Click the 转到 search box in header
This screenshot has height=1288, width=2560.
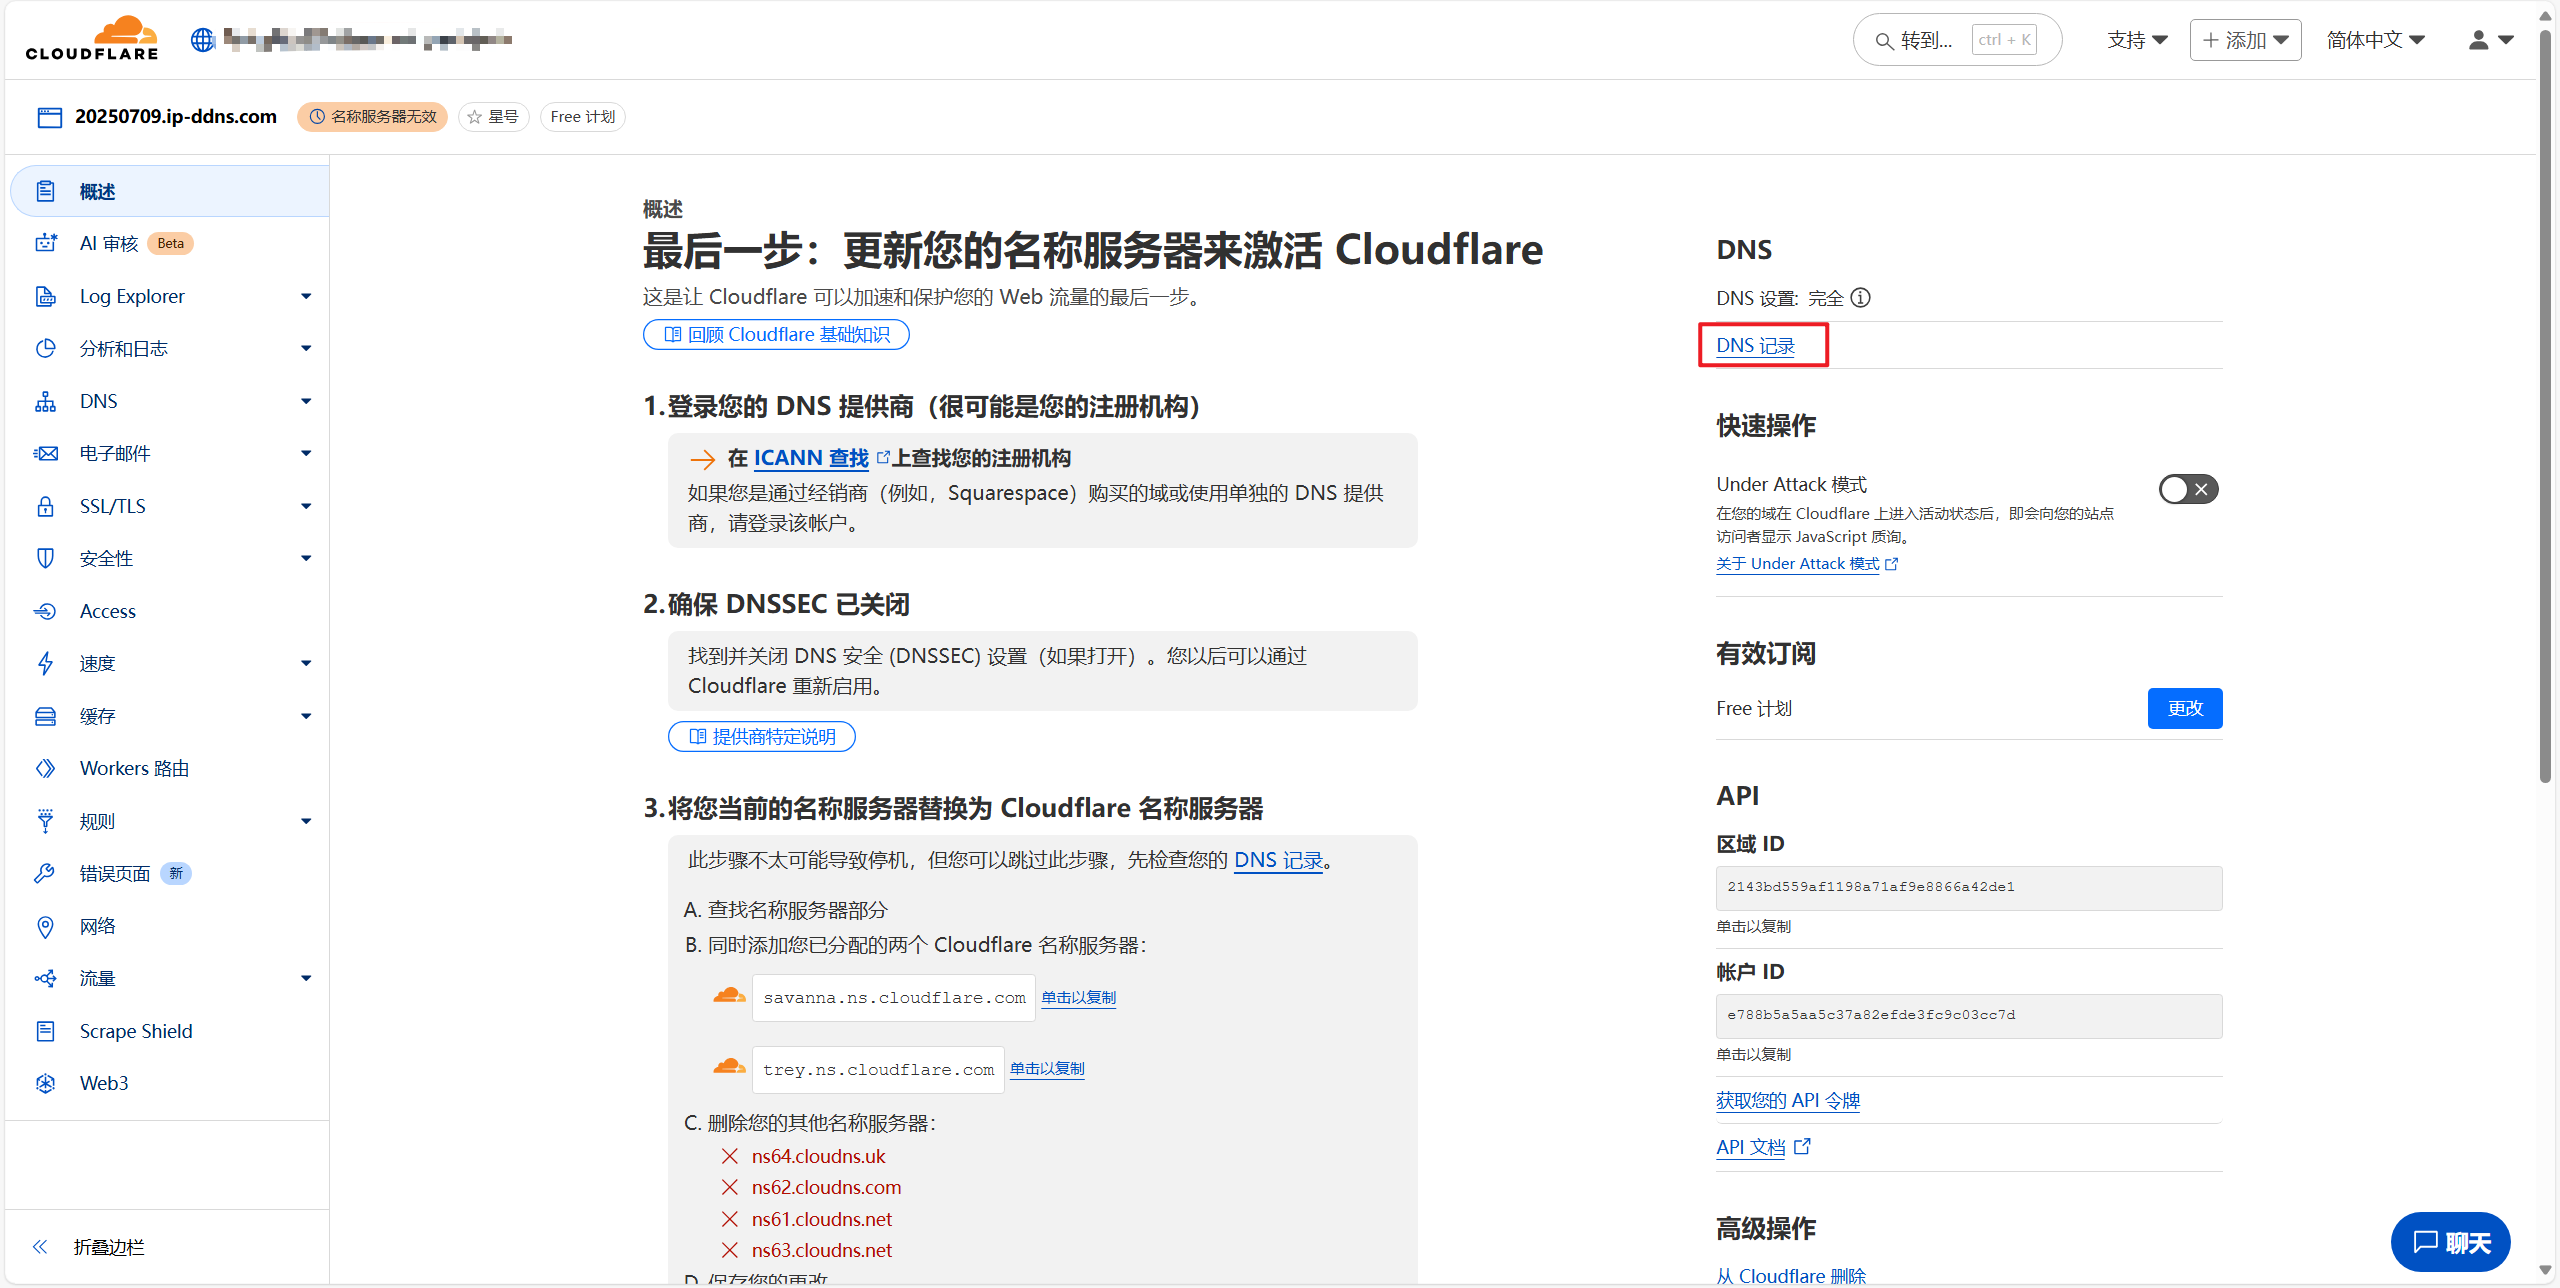tap(1957, 40)
